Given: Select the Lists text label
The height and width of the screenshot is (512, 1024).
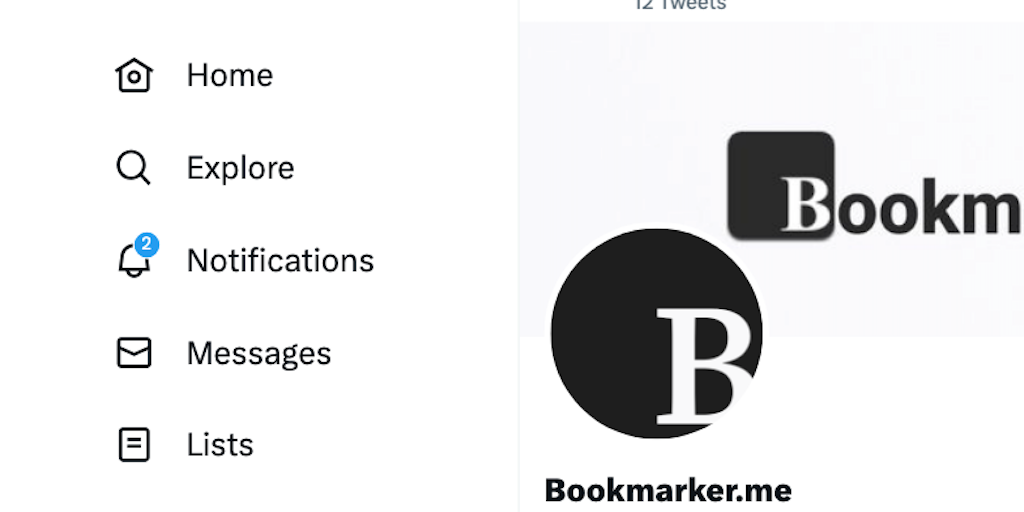Looking at the screenshot, I should 220,445.
